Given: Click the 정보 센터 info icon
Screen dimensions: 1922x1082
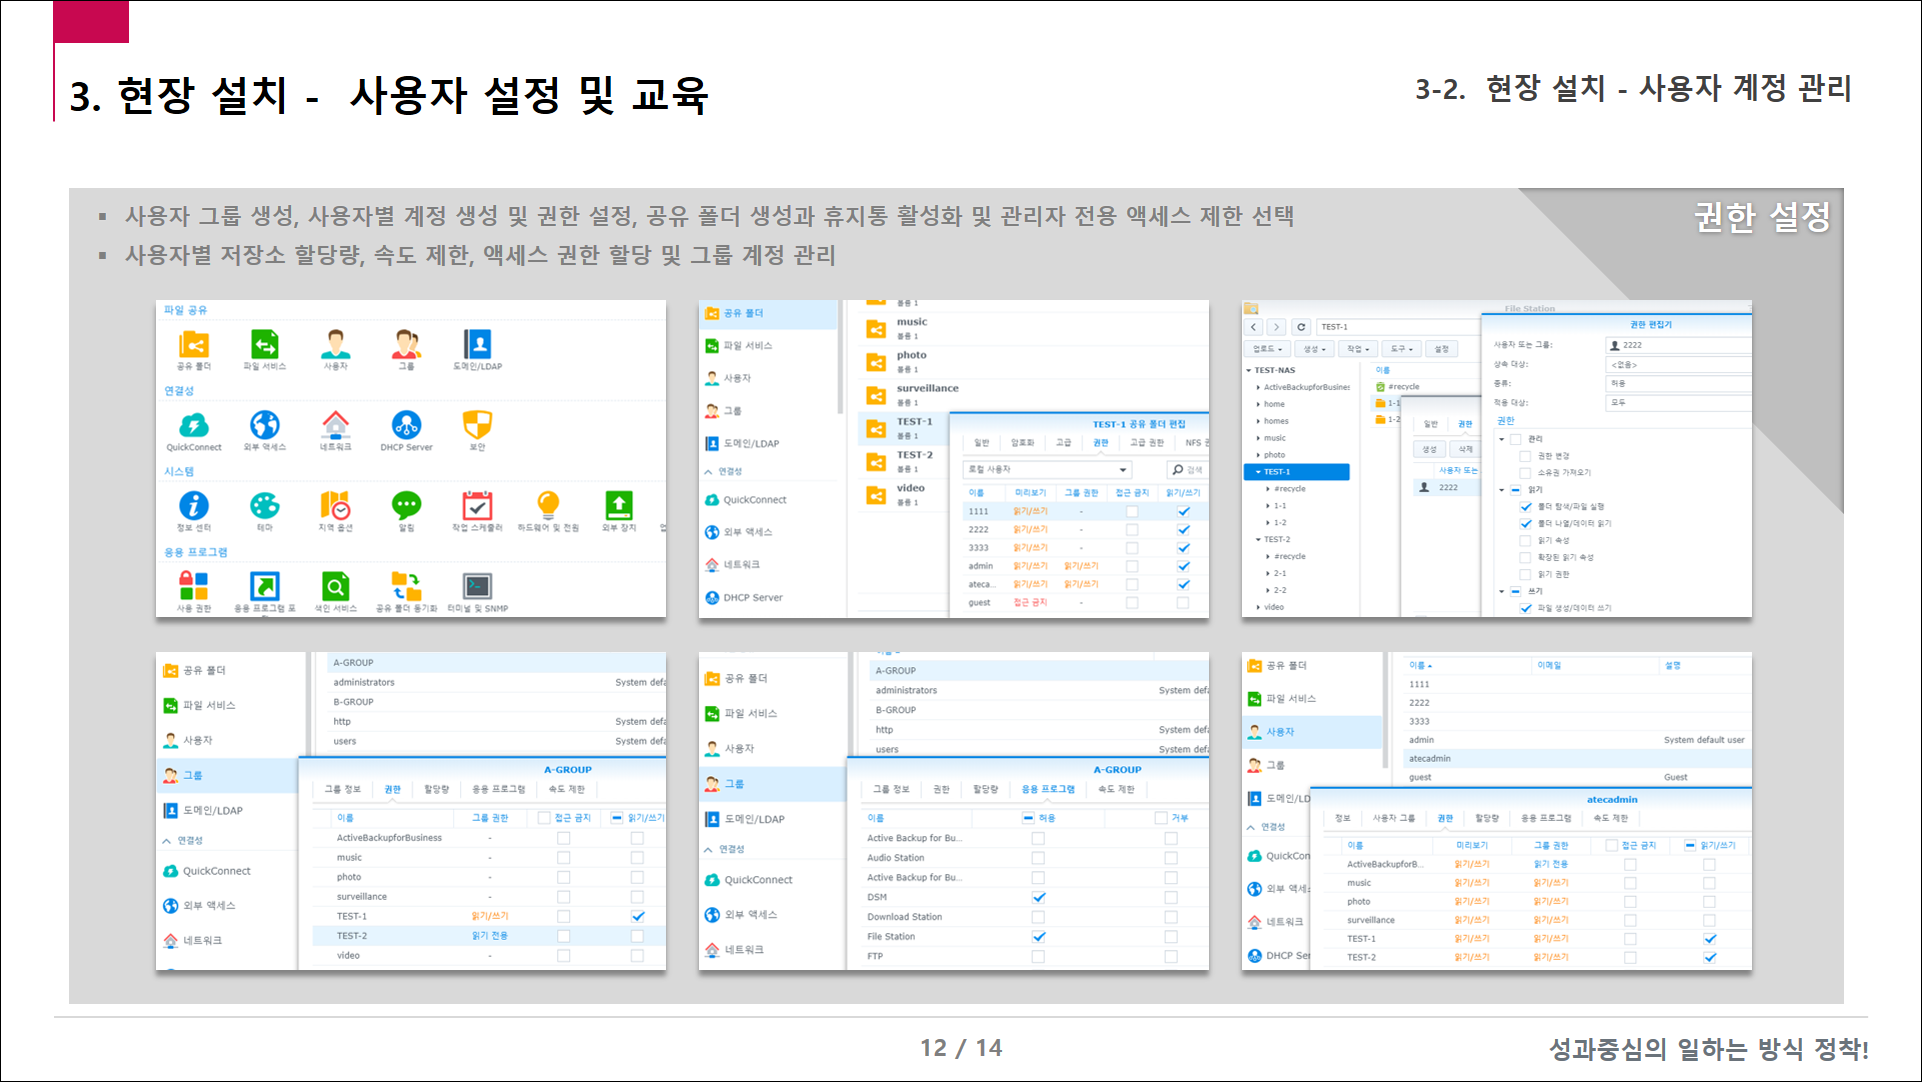Looking at the screenshot, I should pos(193,506).
